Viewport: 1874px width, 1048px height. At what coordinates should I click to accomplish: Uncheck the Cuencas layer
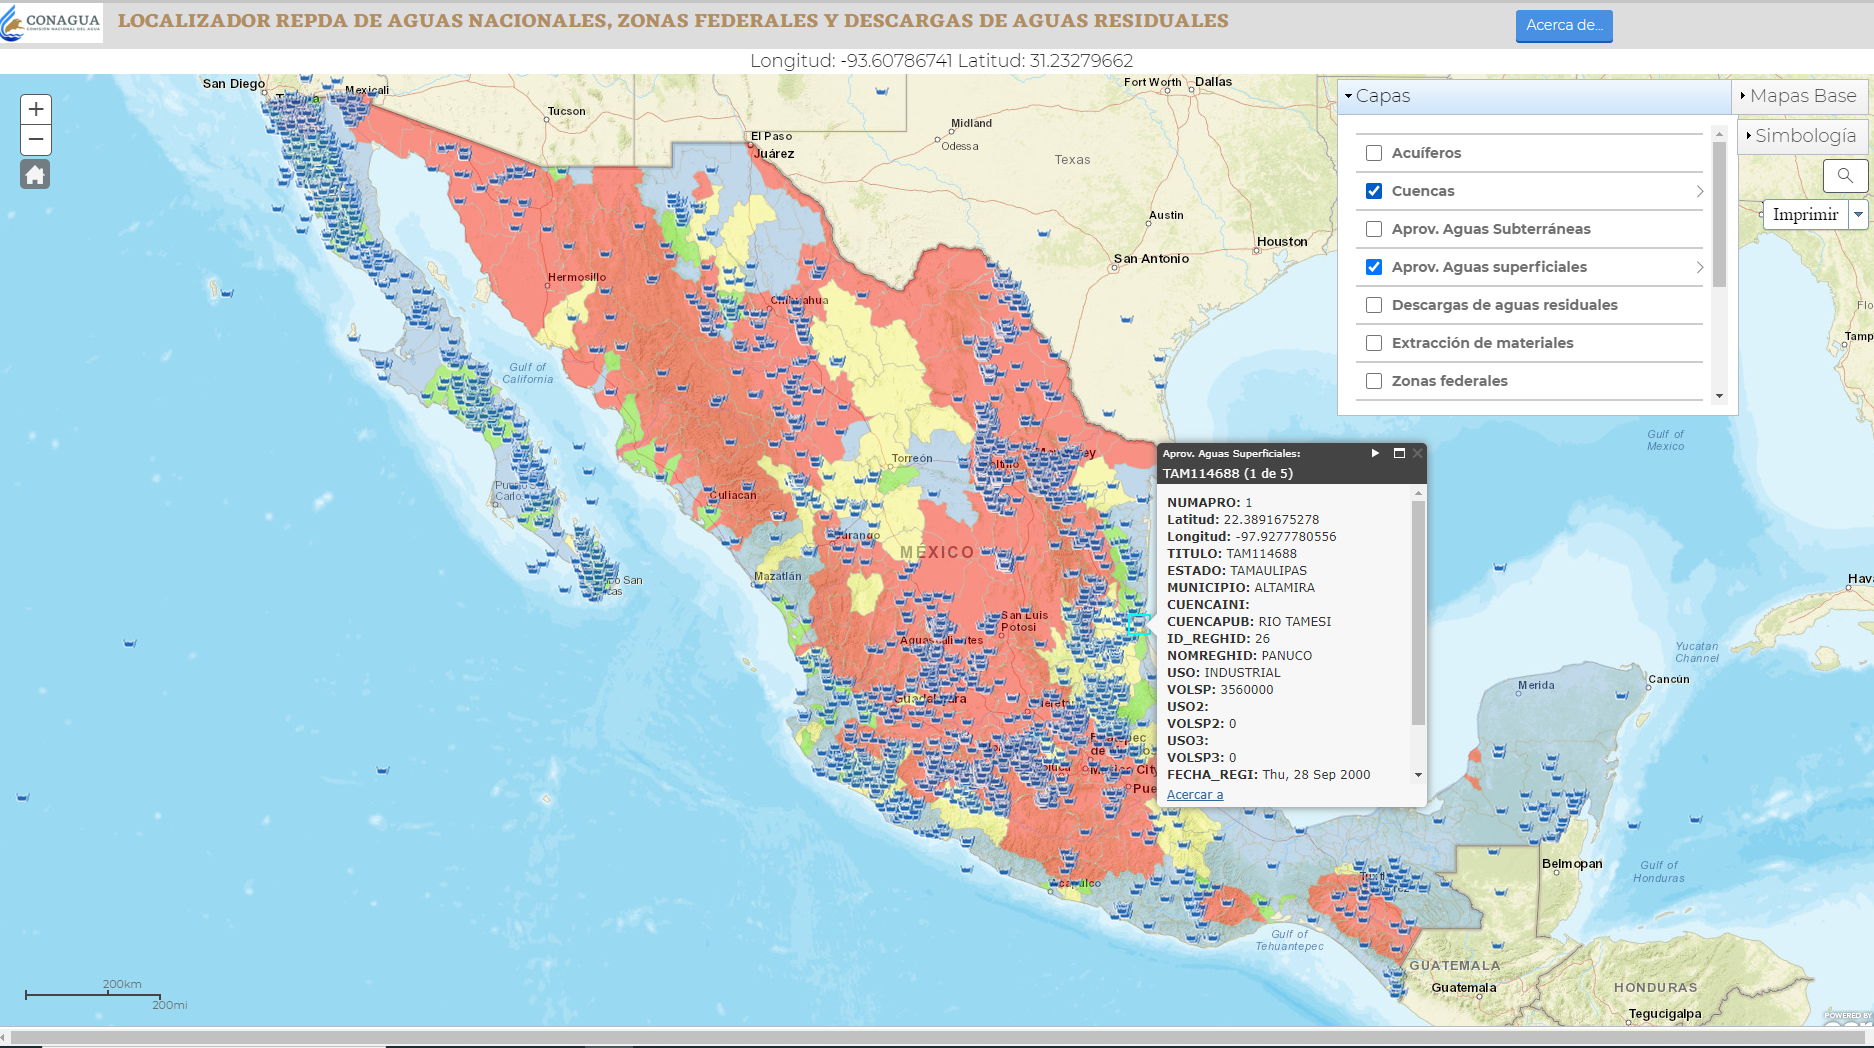(1374, 191)
